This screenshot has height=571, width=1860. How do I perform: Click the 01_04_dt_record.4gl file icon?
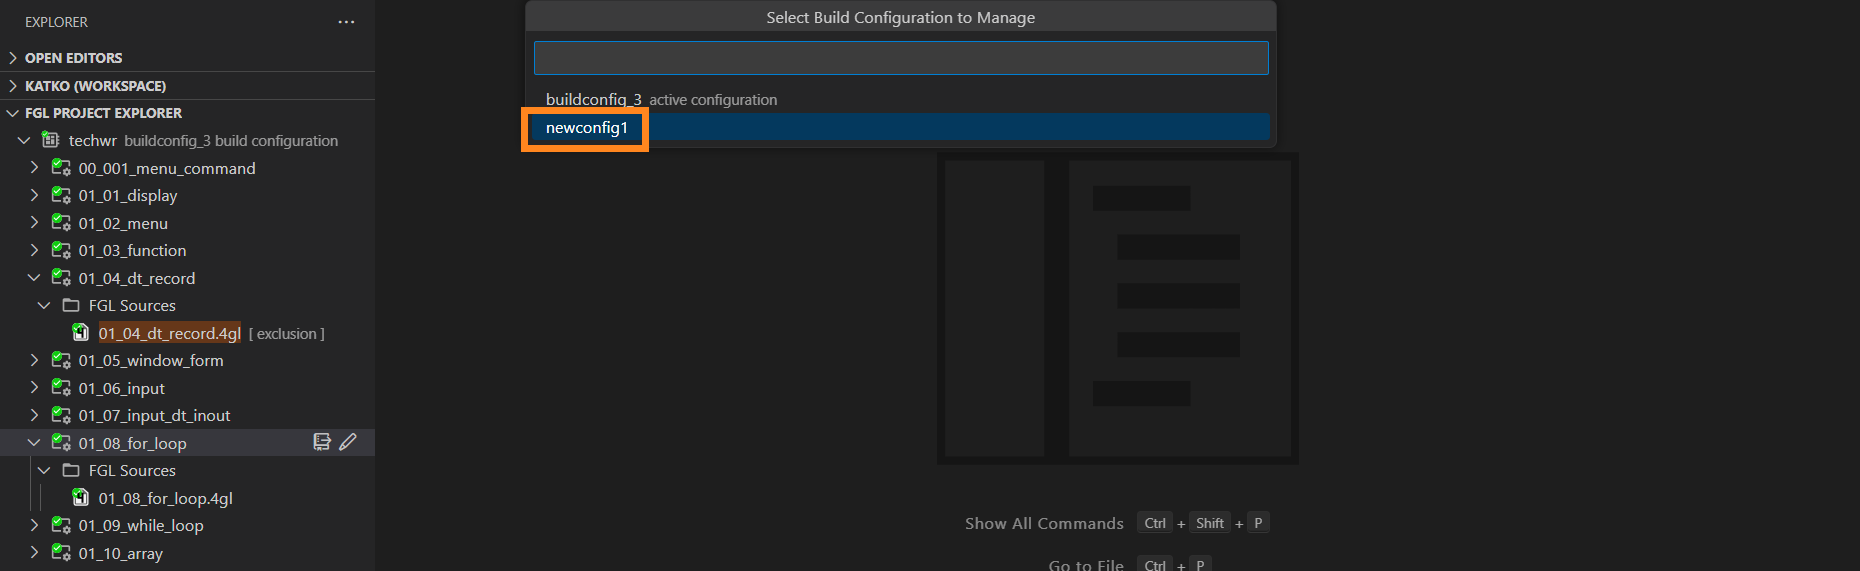pyautogui.click(x=81, y=333)
